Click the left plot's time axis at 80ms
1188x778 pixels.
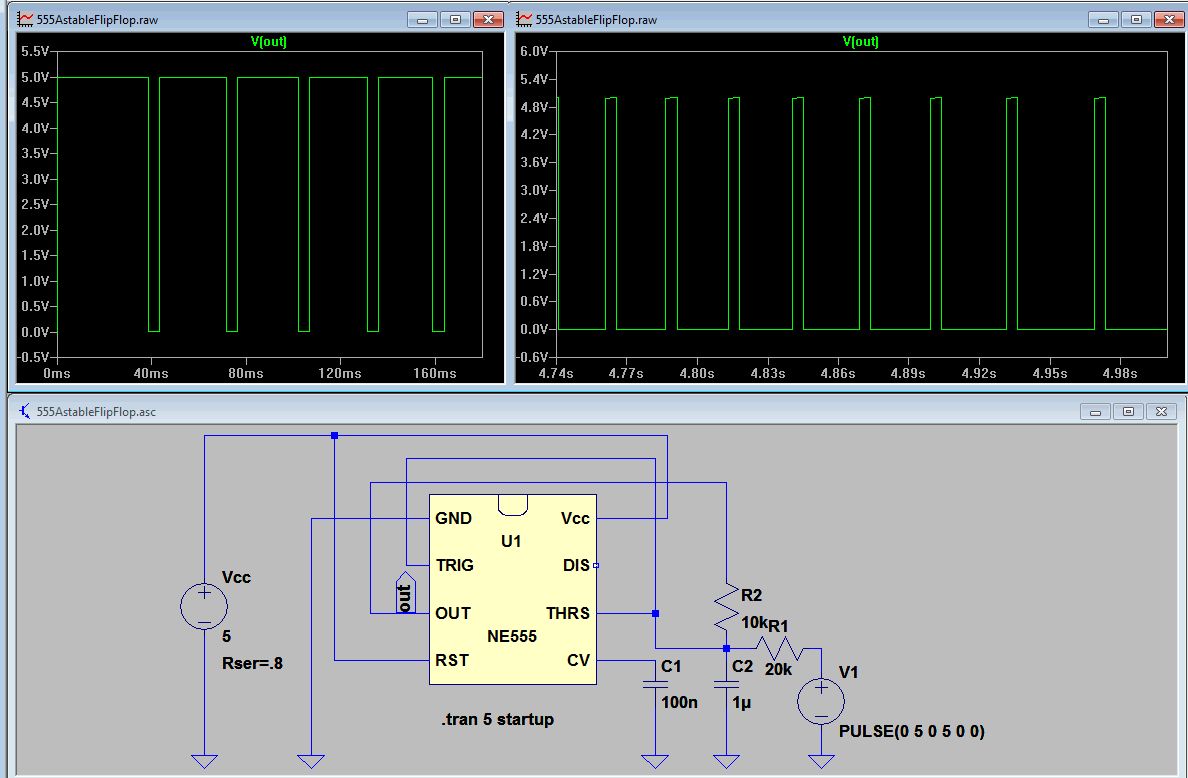(x=245, y=373)
